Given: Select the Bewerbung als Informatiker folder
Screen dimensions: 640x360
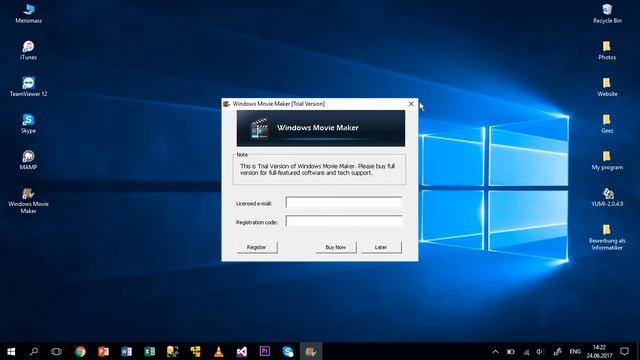Looking at the screenshot, I should [607, 237].
